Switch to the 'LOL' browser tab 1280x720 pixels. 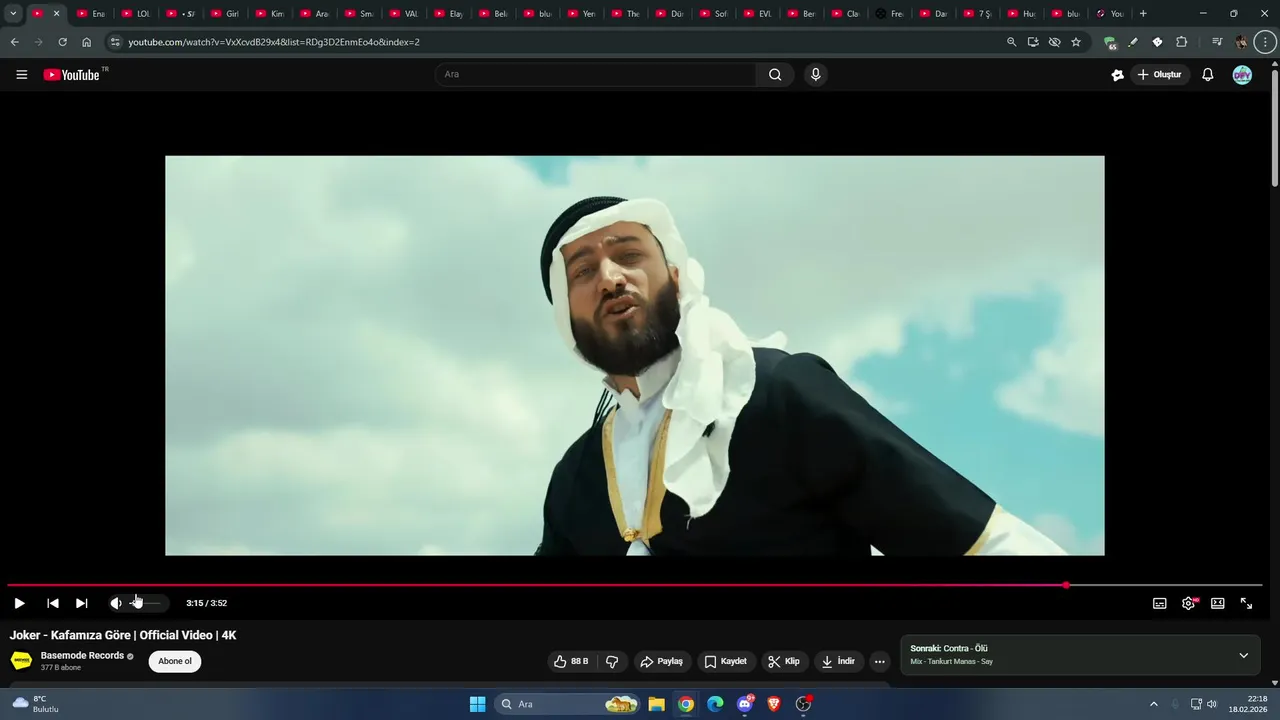pos(136,14)
